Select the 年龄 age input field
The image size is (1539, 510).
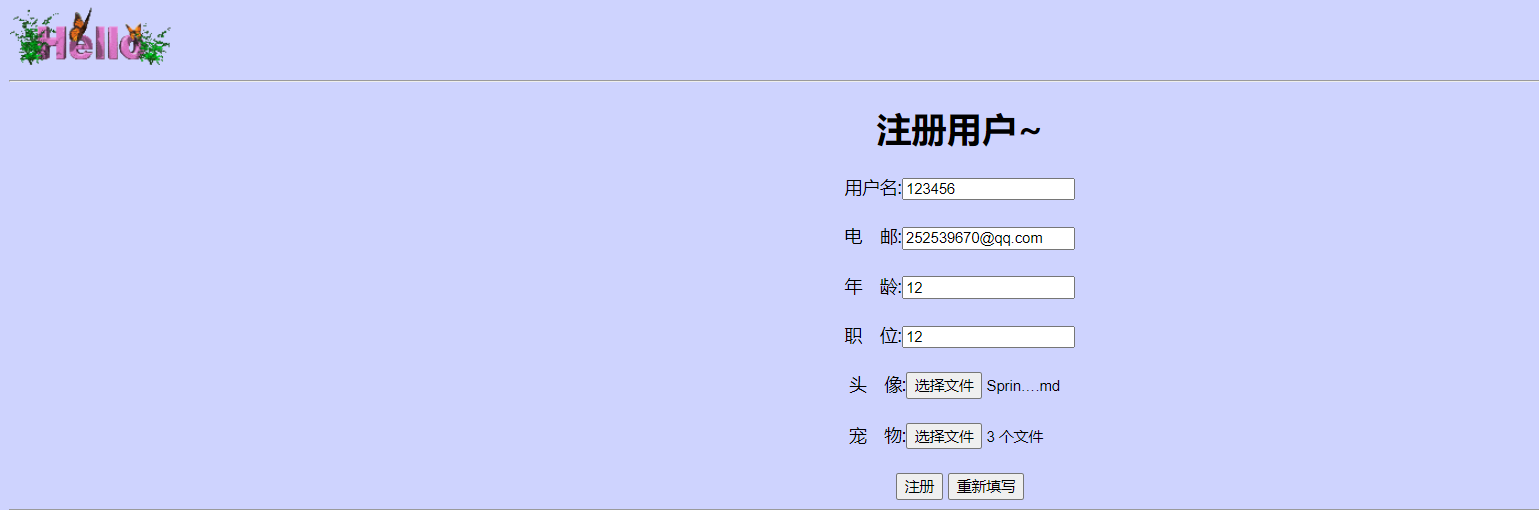(988, 288)
